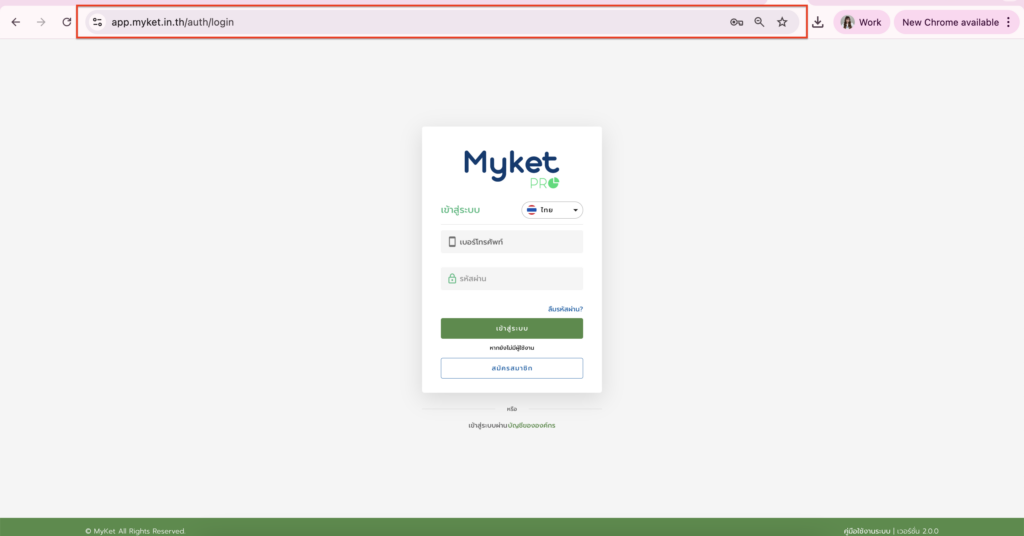Open site information icon in address bar

tap(97, 22)
